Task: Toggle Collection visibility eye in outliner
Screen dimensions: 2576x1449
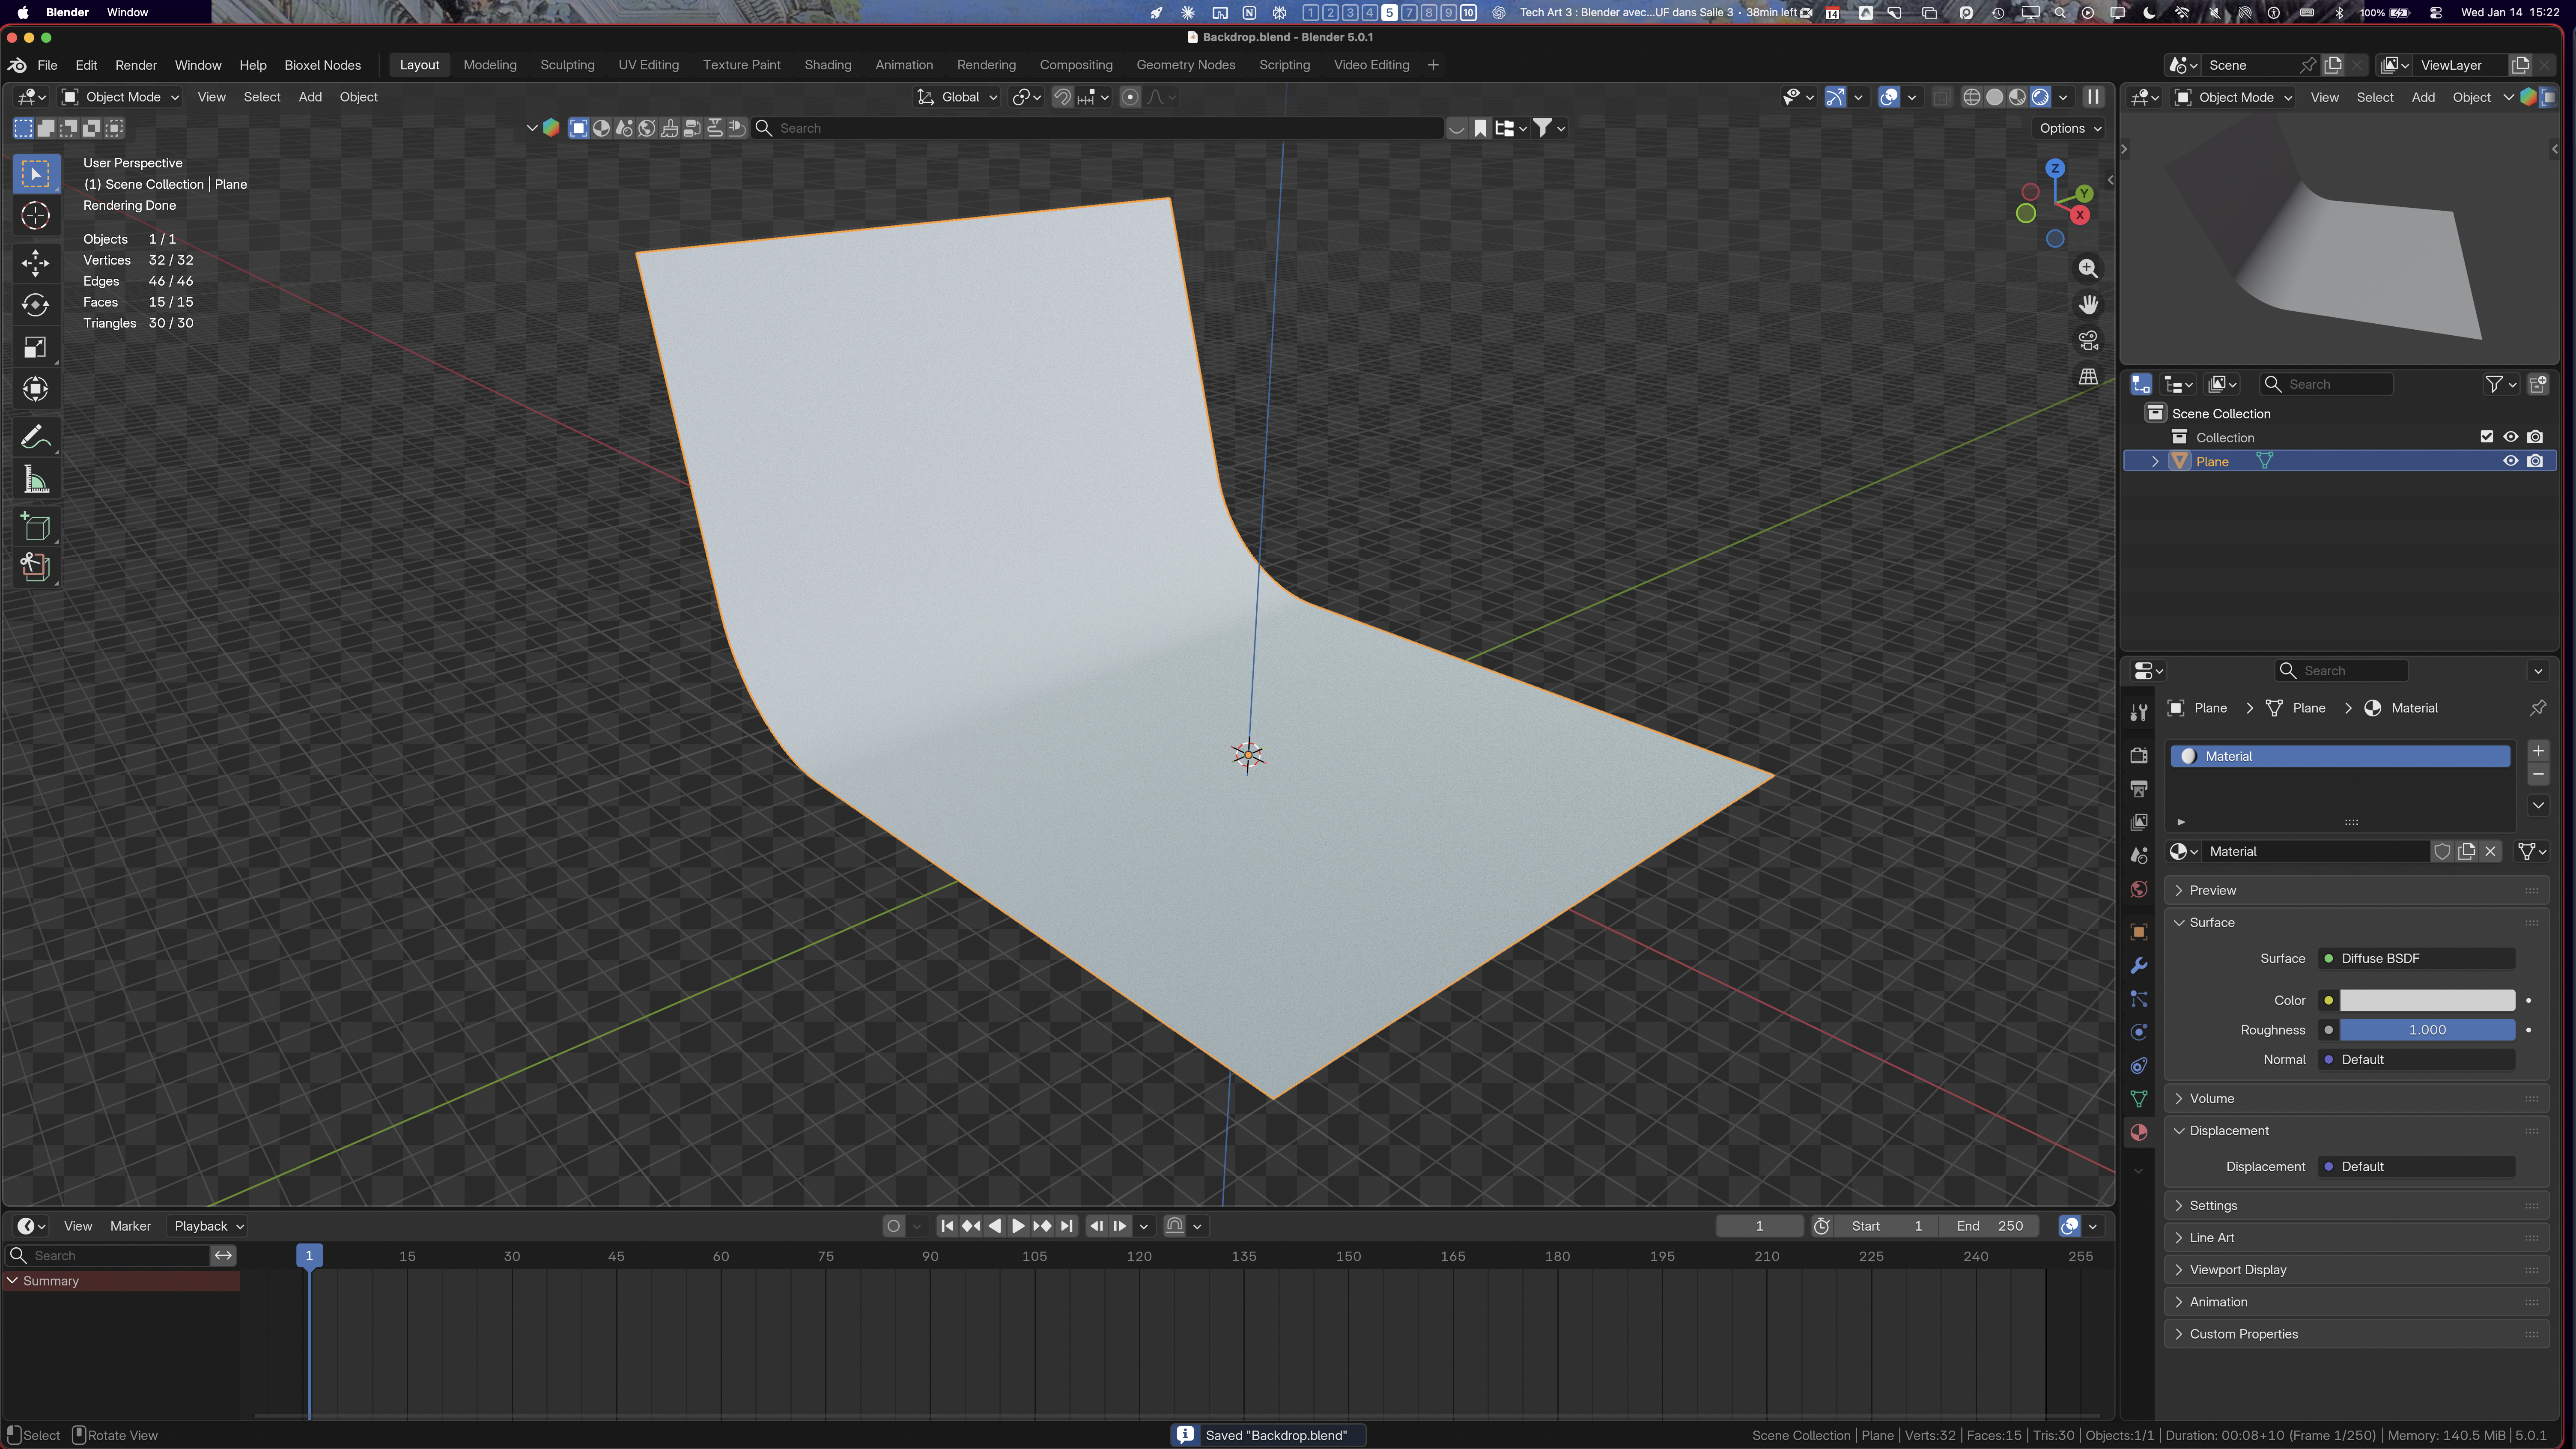Action: click(2510, 437)
